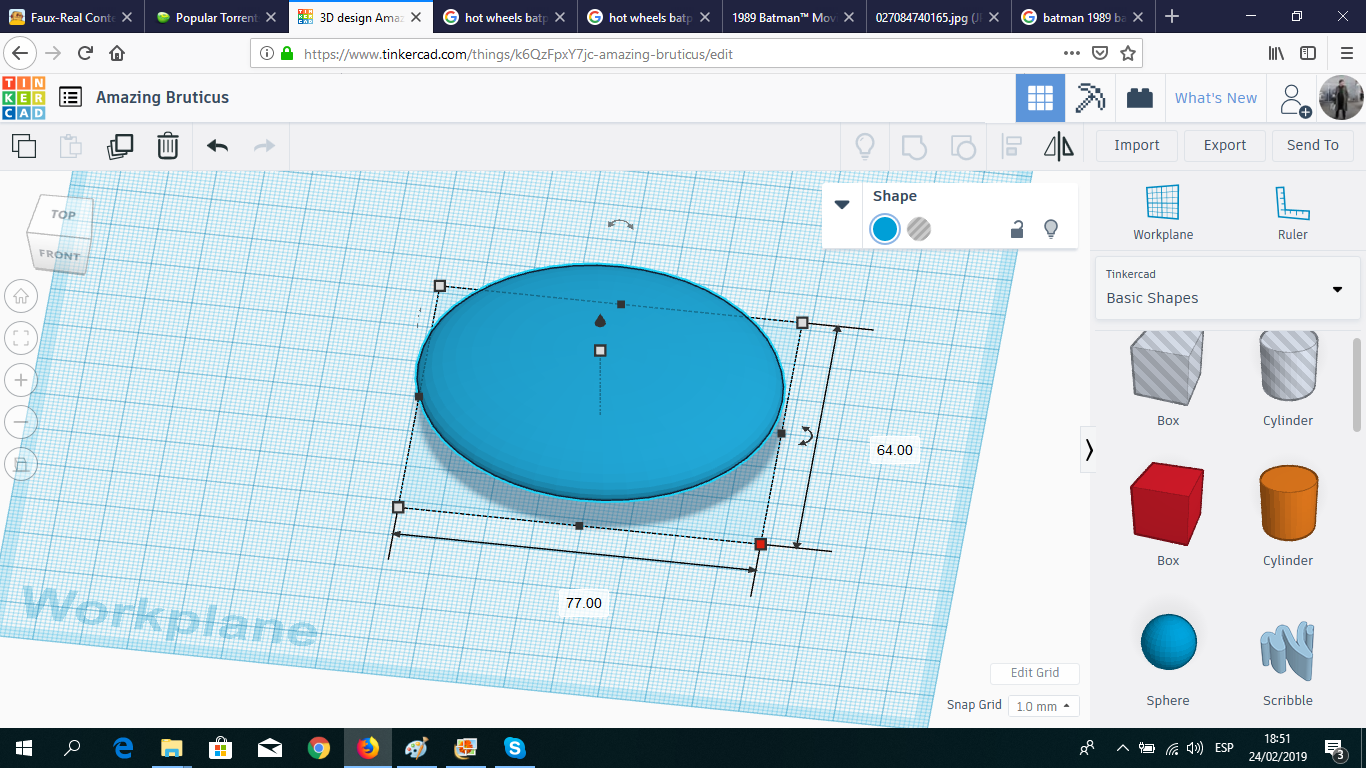The width and height of the screenshot is (1366, 768).
Task: Lock the selected shape
Action: point(1016,229)
